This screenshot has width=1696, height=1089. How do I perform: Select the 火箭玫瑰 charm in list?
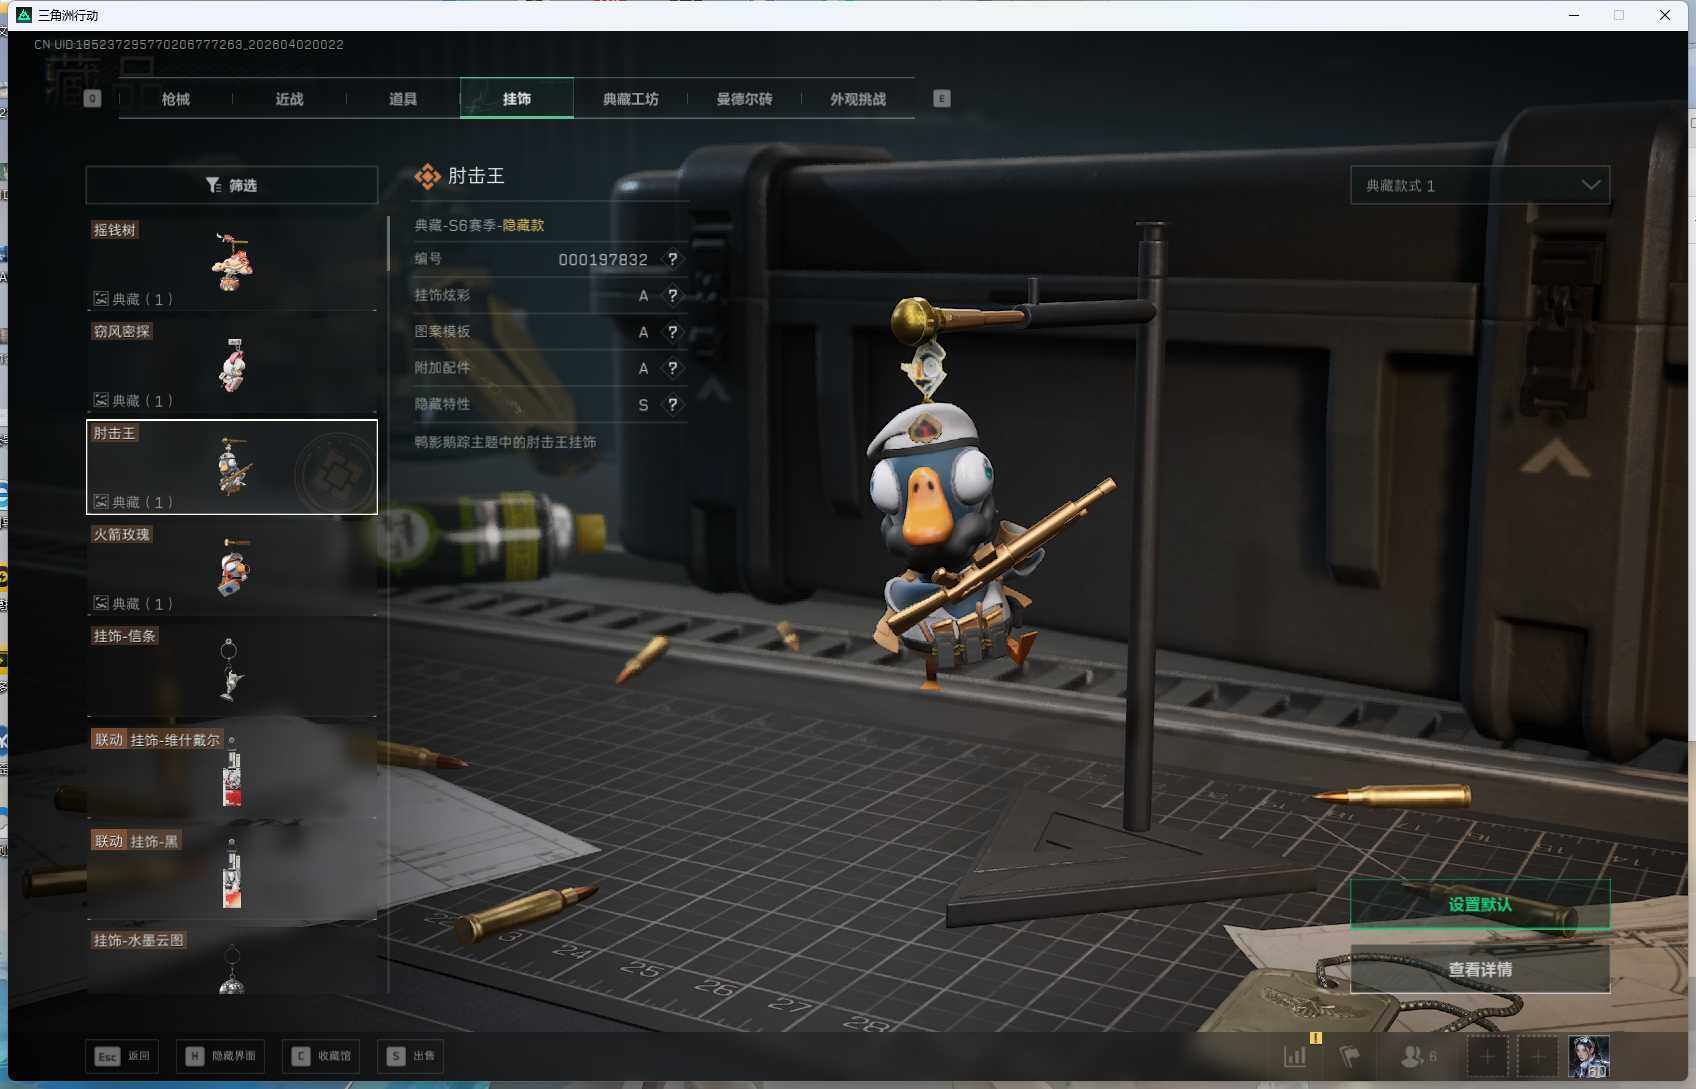pos(232,567)
